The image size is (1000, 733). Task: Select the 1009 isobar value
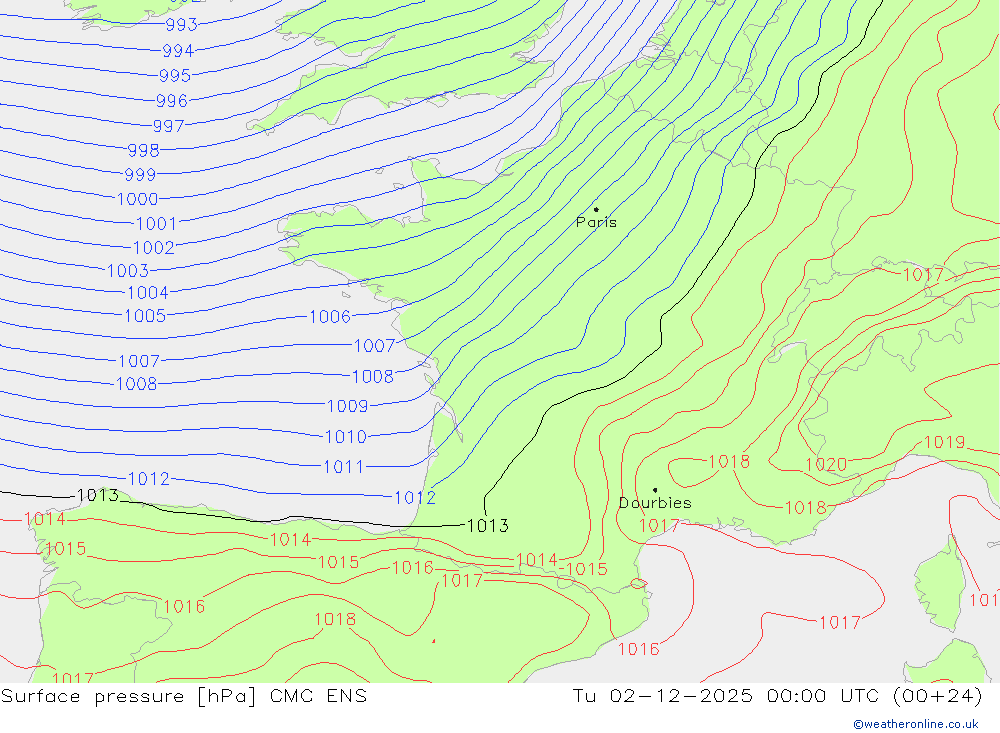click(348, 406)
